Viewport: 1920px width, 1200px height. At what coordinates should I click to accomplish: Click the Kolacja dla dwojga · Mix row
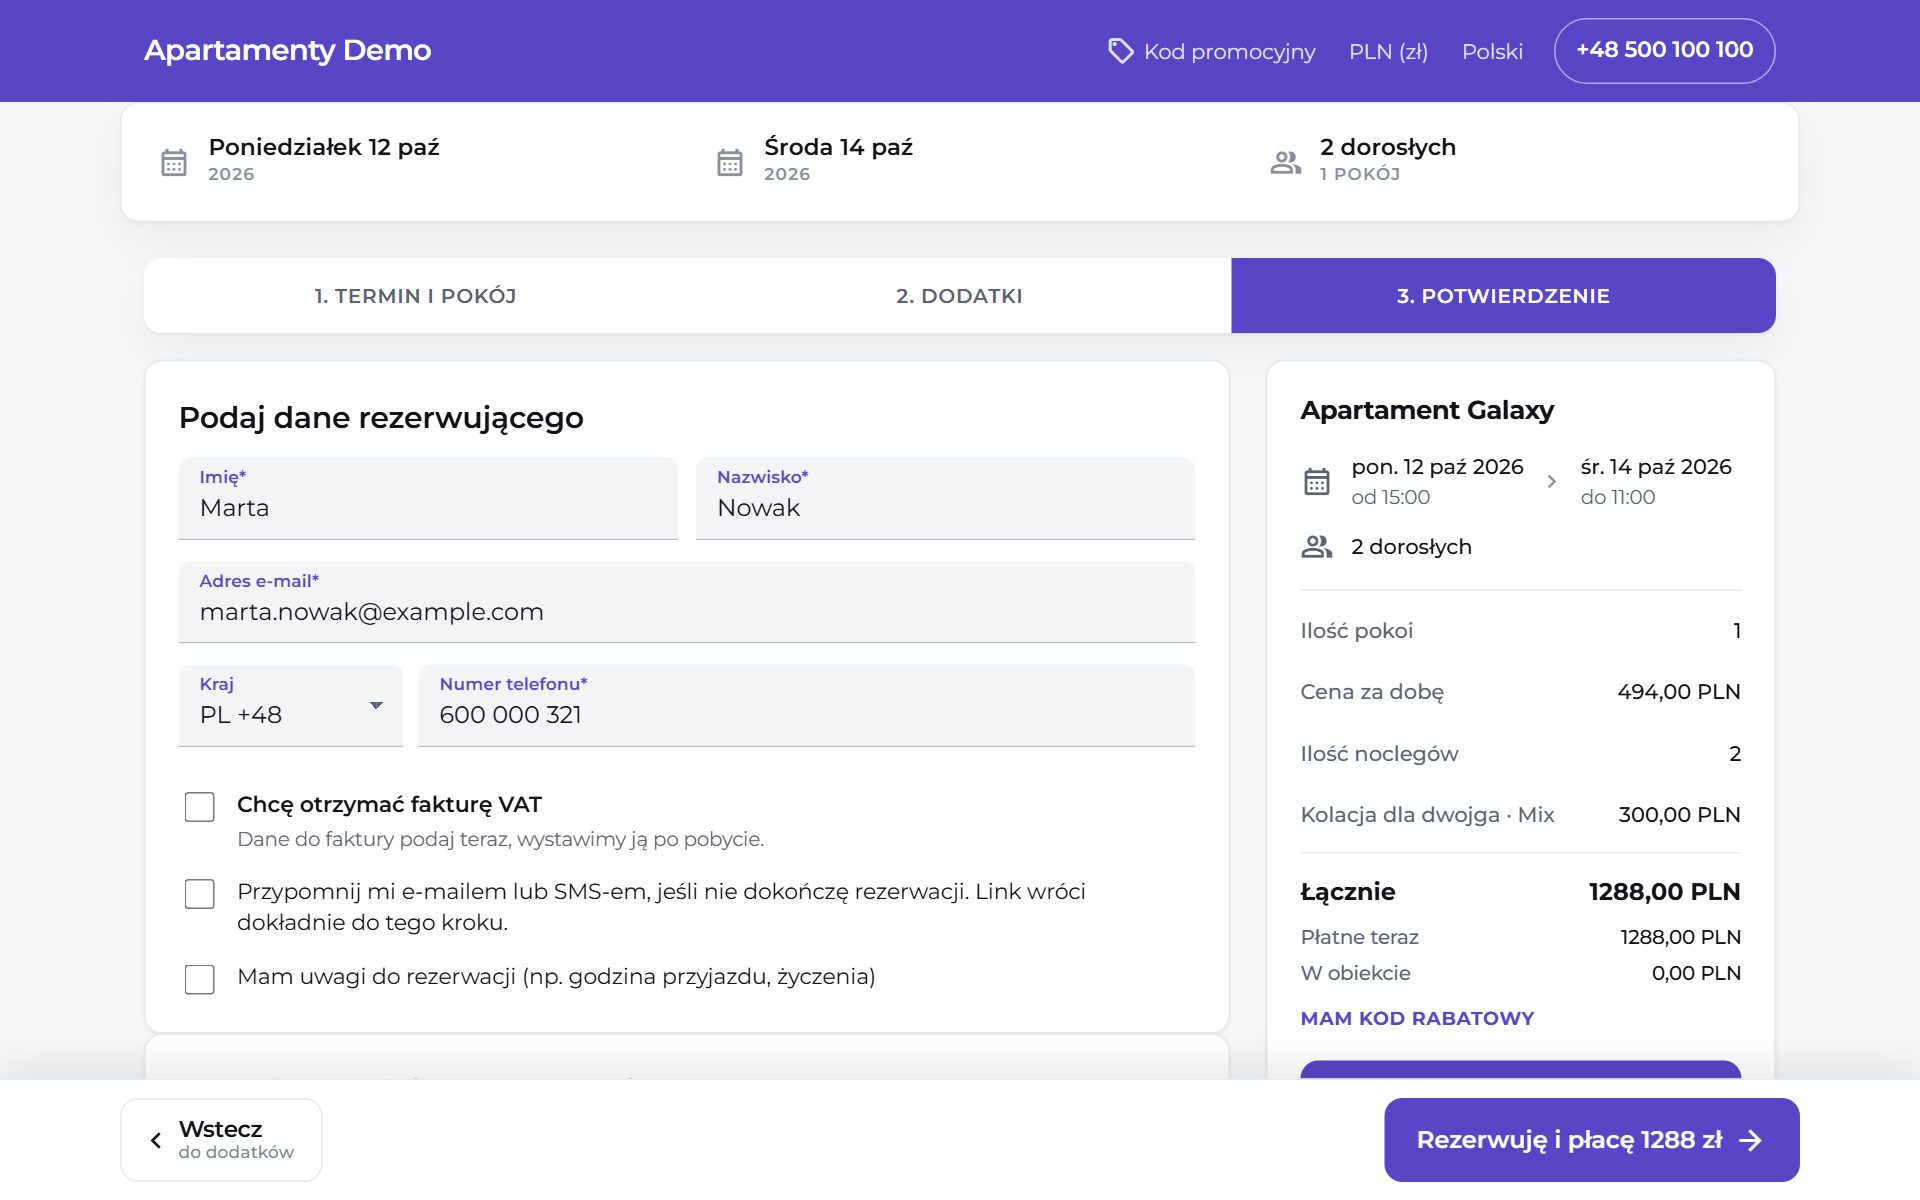coord(1520,815)
